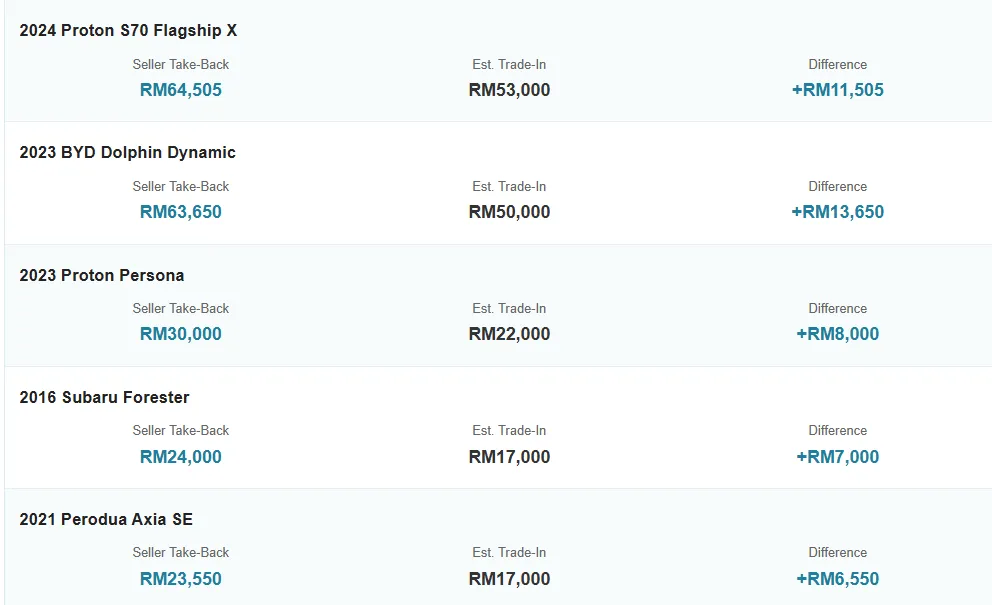Select the +RM13,650 difference amount
The image size is (992, 605).
pyautogui.click(x=838, y=212)
